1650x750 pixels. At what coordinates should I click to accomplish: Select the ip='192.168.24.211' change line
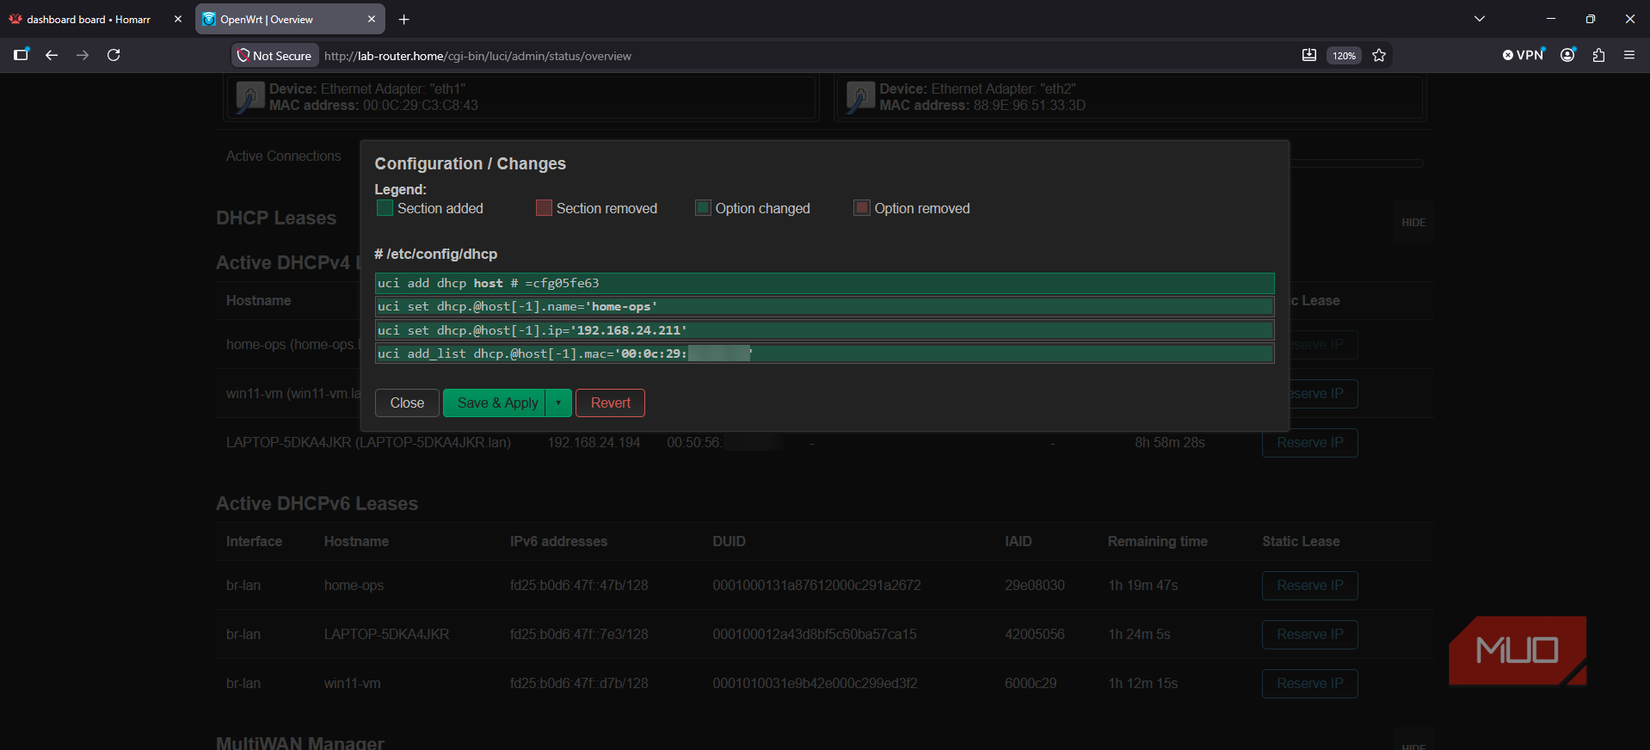coord(825,330)
